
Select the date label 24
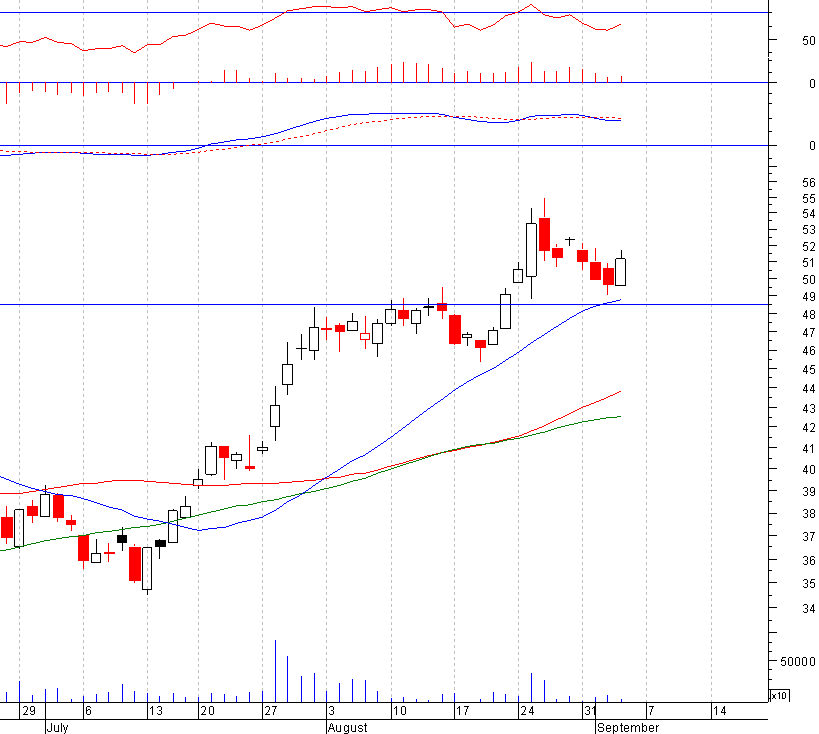click(x=527, y=710)
